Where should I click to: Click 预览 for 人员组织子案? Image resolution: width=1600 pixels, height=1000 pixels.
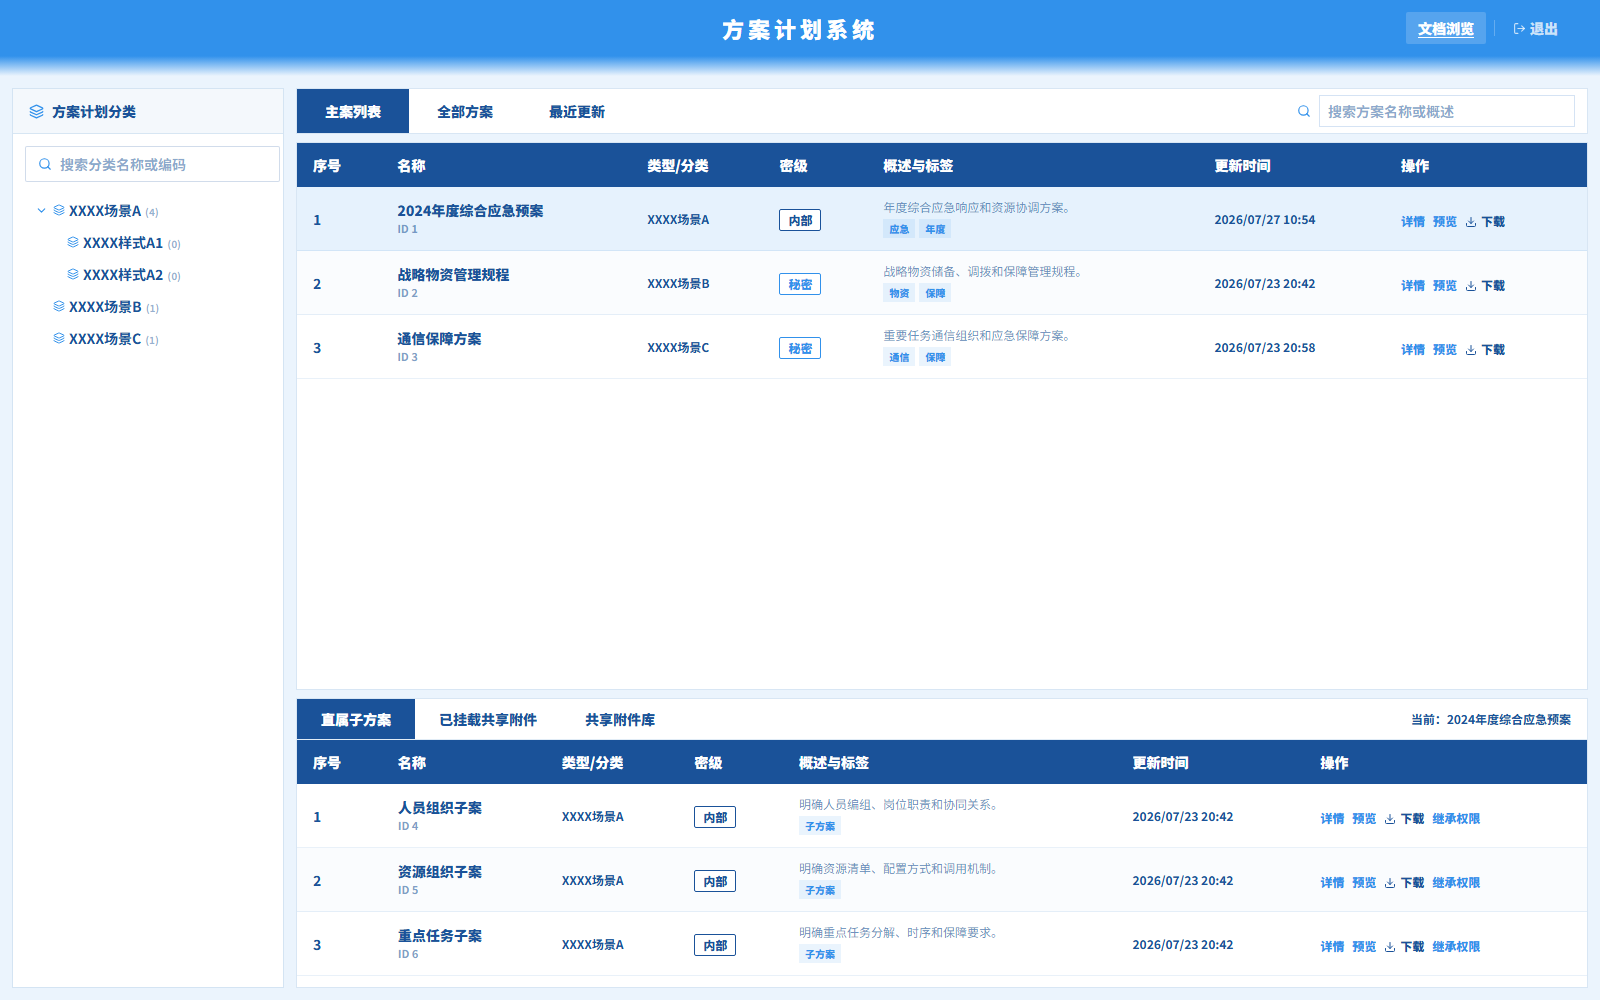point(1364,819)
